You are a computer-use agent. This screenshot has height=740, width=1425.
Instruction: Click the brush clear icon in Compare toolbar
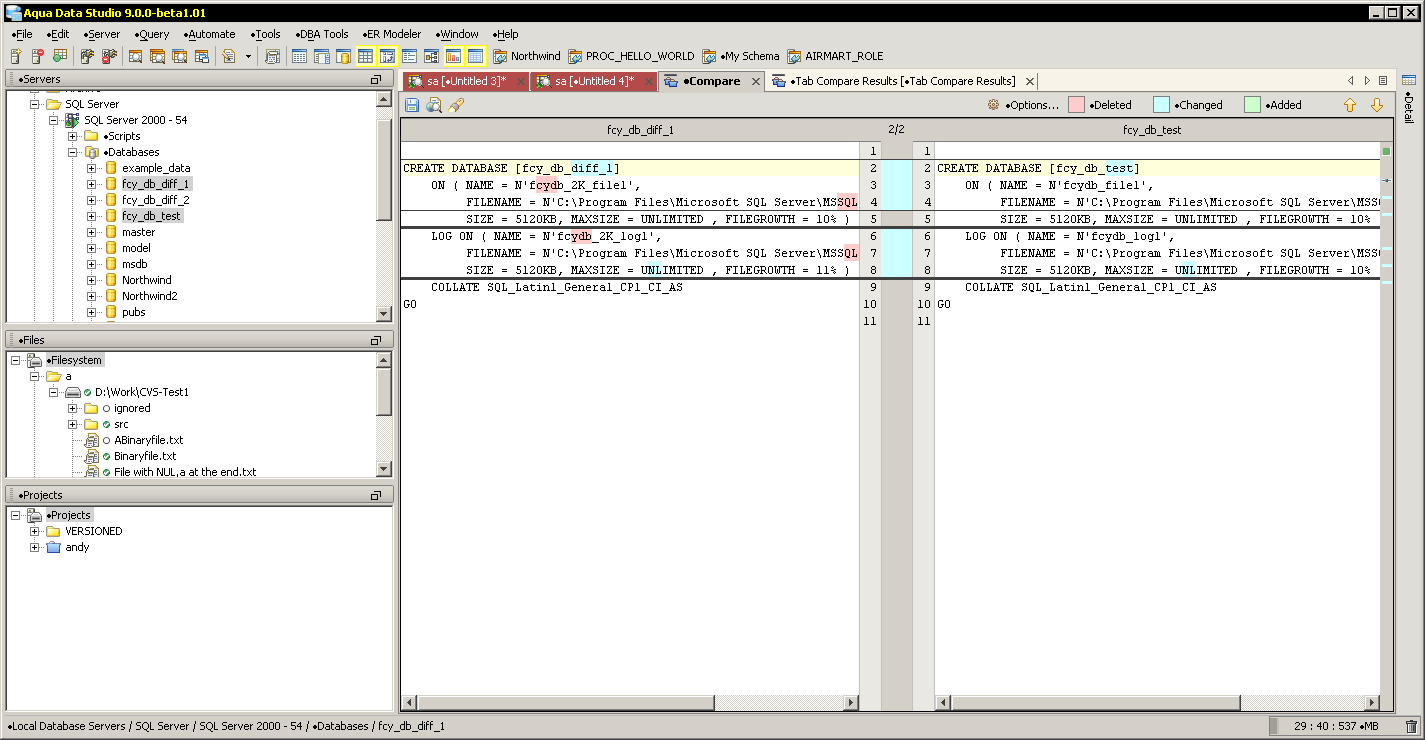pos(456,105)
